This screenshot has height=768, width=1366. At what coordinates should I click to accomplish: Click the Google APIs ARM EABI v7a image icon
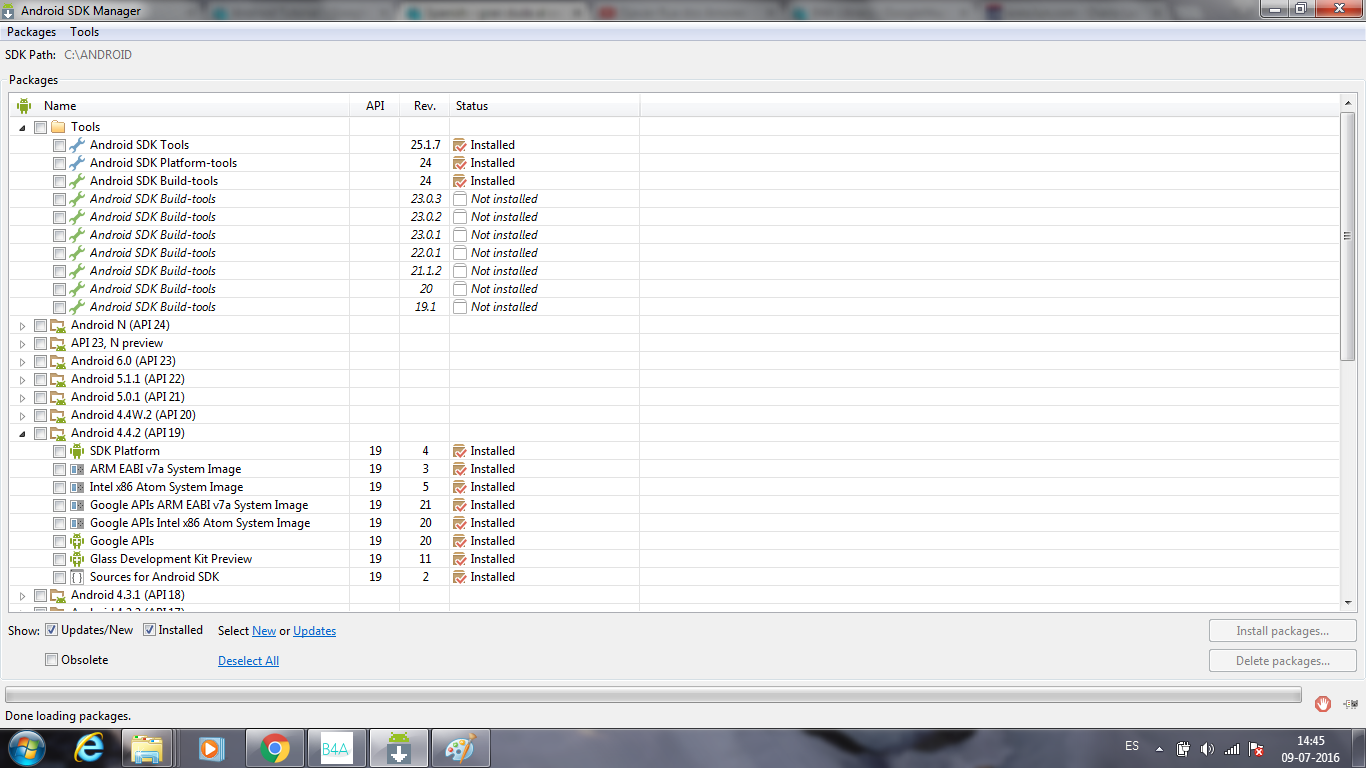point(77,505)
